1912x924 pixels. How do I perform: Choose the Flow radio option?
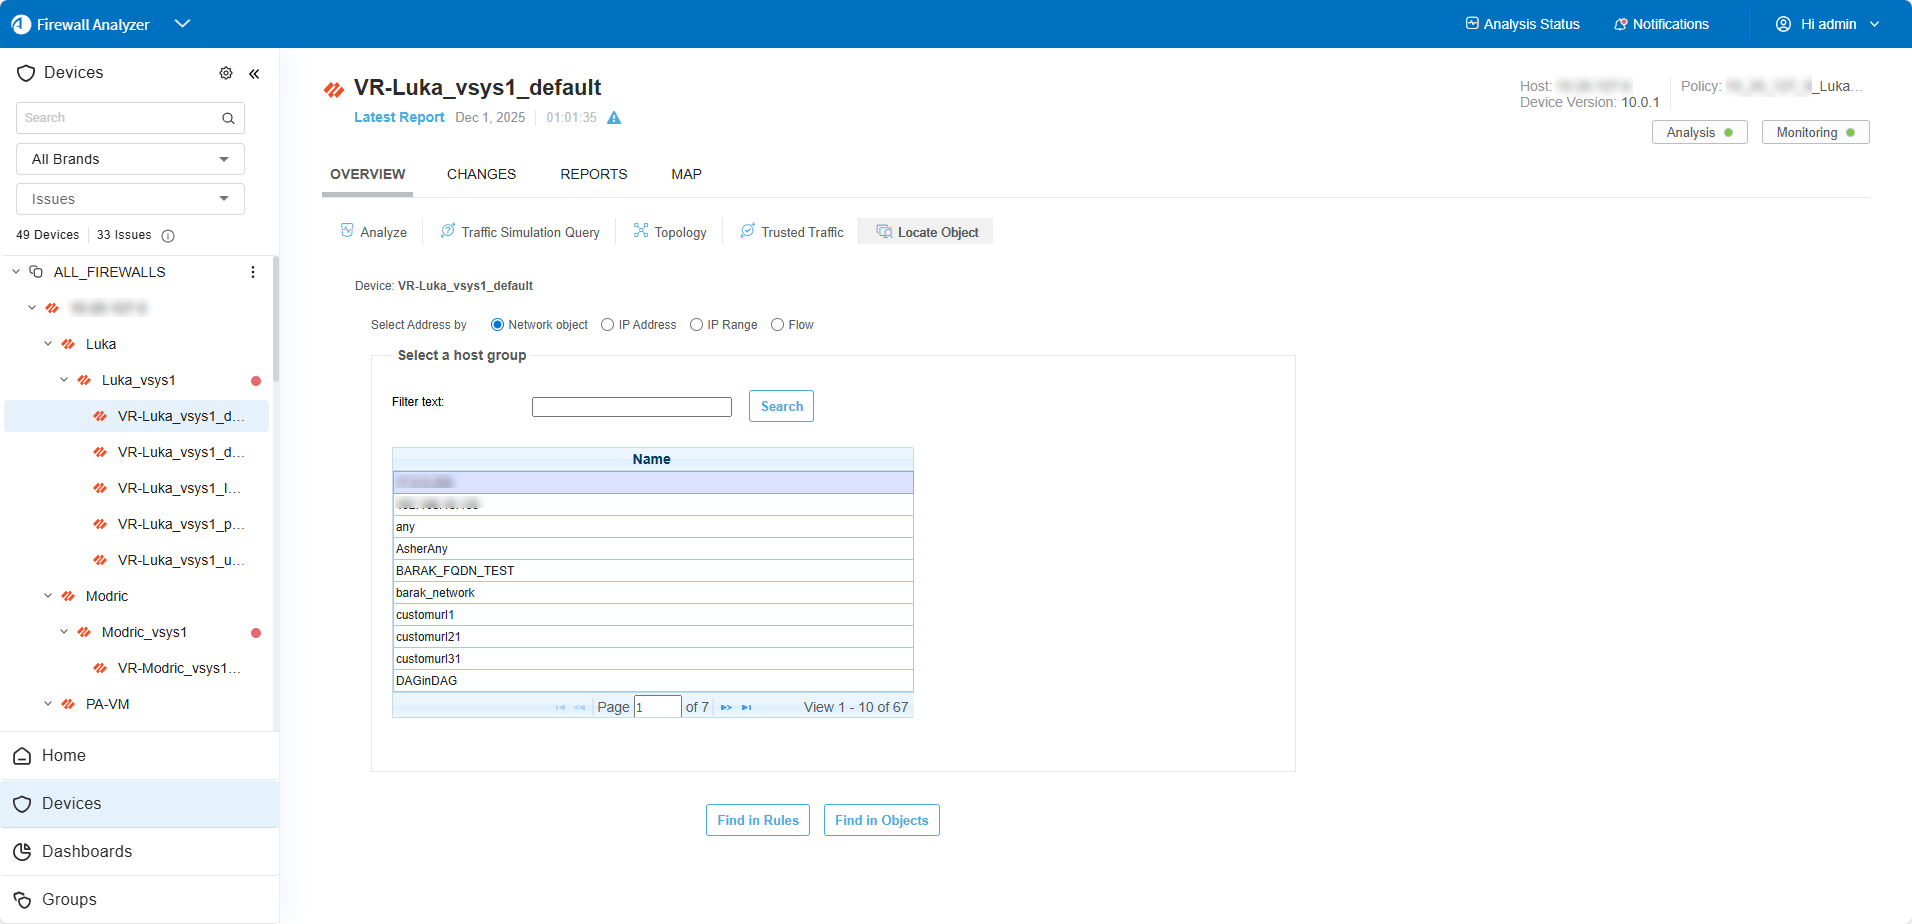[x=777, y=325]
